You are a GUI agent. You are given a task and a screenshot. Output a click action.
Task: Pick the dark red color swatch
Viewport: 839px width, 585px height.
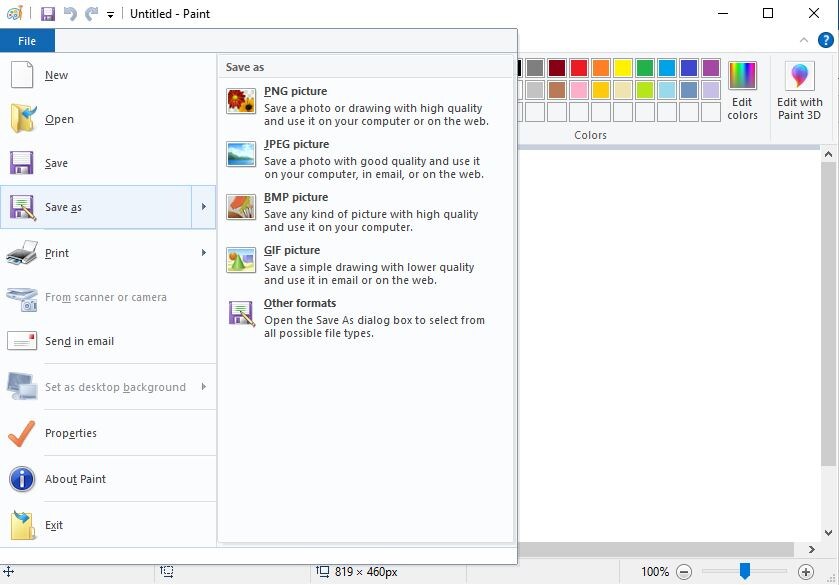557,68
